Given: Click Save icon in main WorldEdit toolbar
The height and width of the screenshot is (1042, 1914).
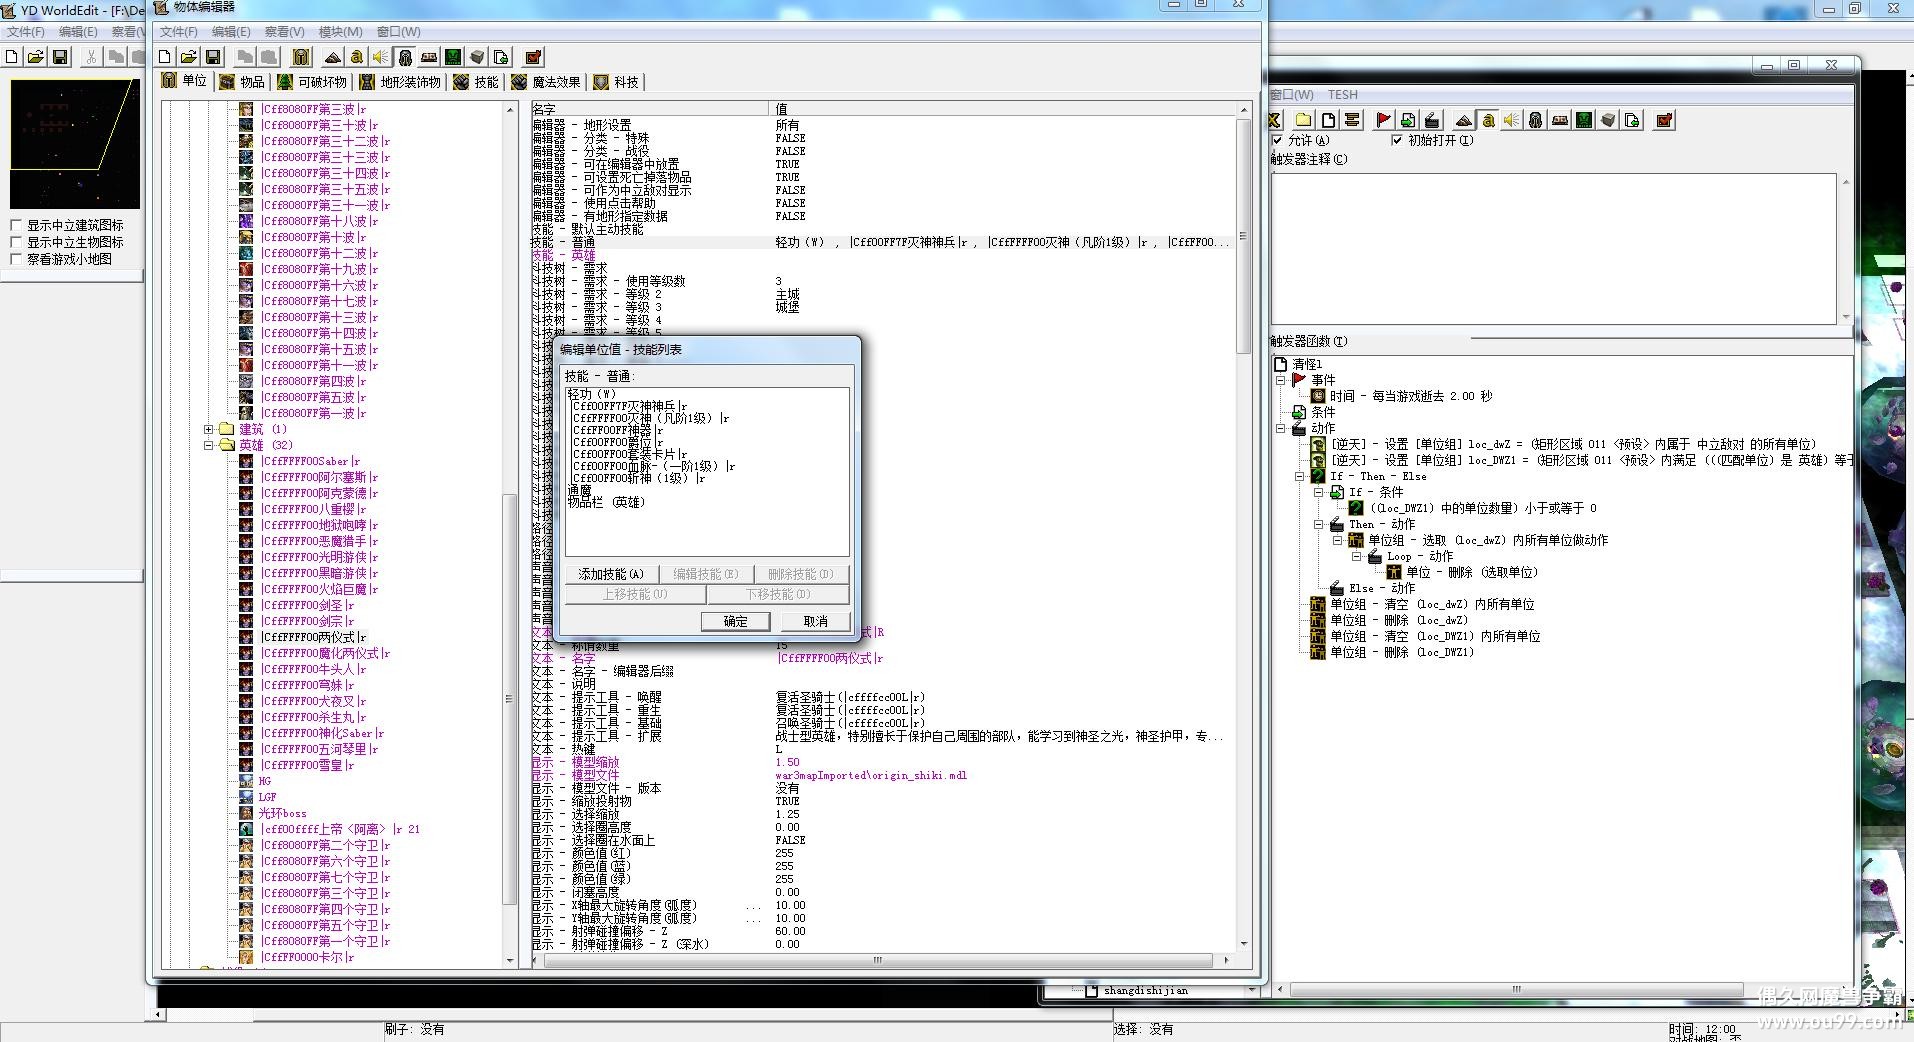Looking at the screenshot, I should [x=60, y=57].
